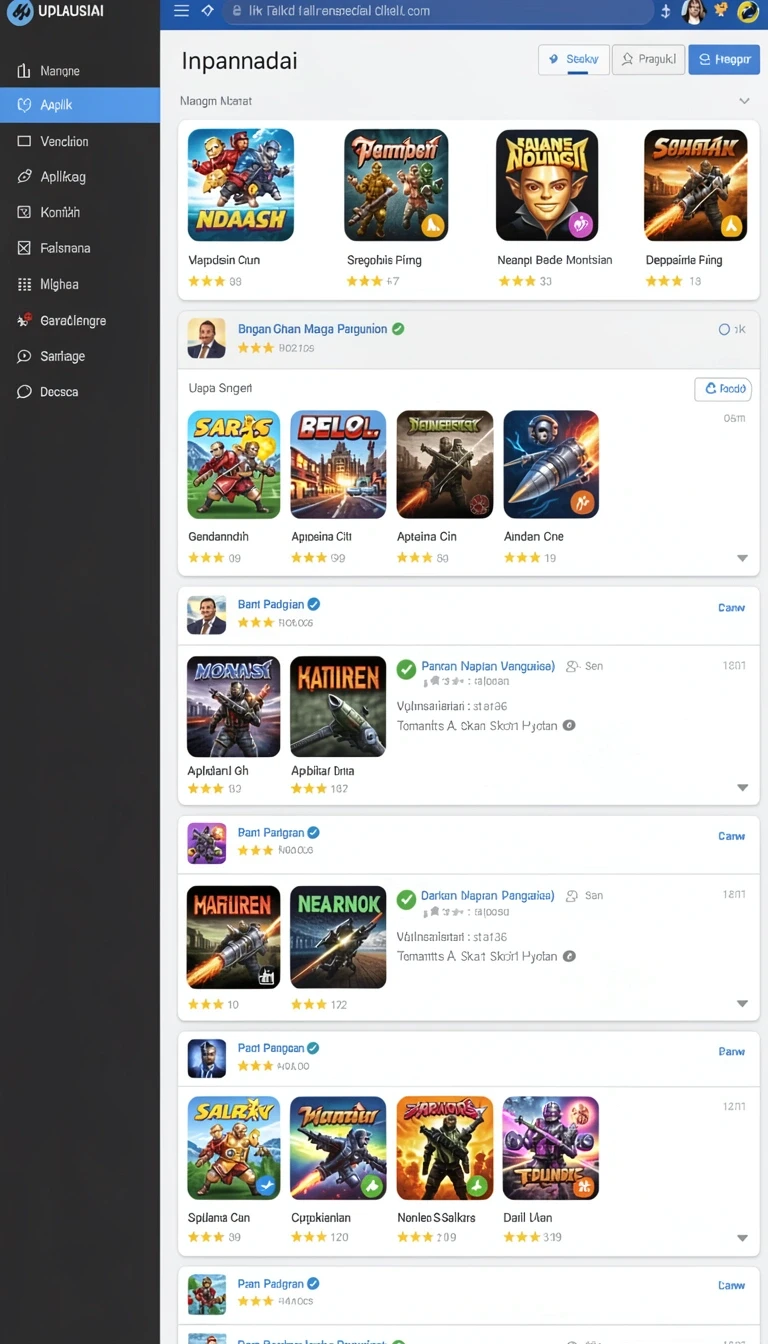This screenshot has width=768, height=1344.
Task: Click the address bar field
Action: [x=436, y=11]
